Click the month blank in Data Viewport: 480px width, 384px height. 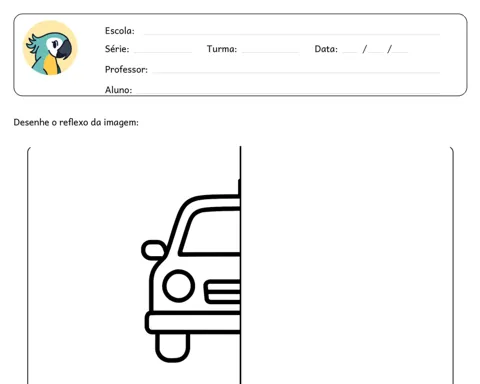pyautogui.click(x=376, y=52)
